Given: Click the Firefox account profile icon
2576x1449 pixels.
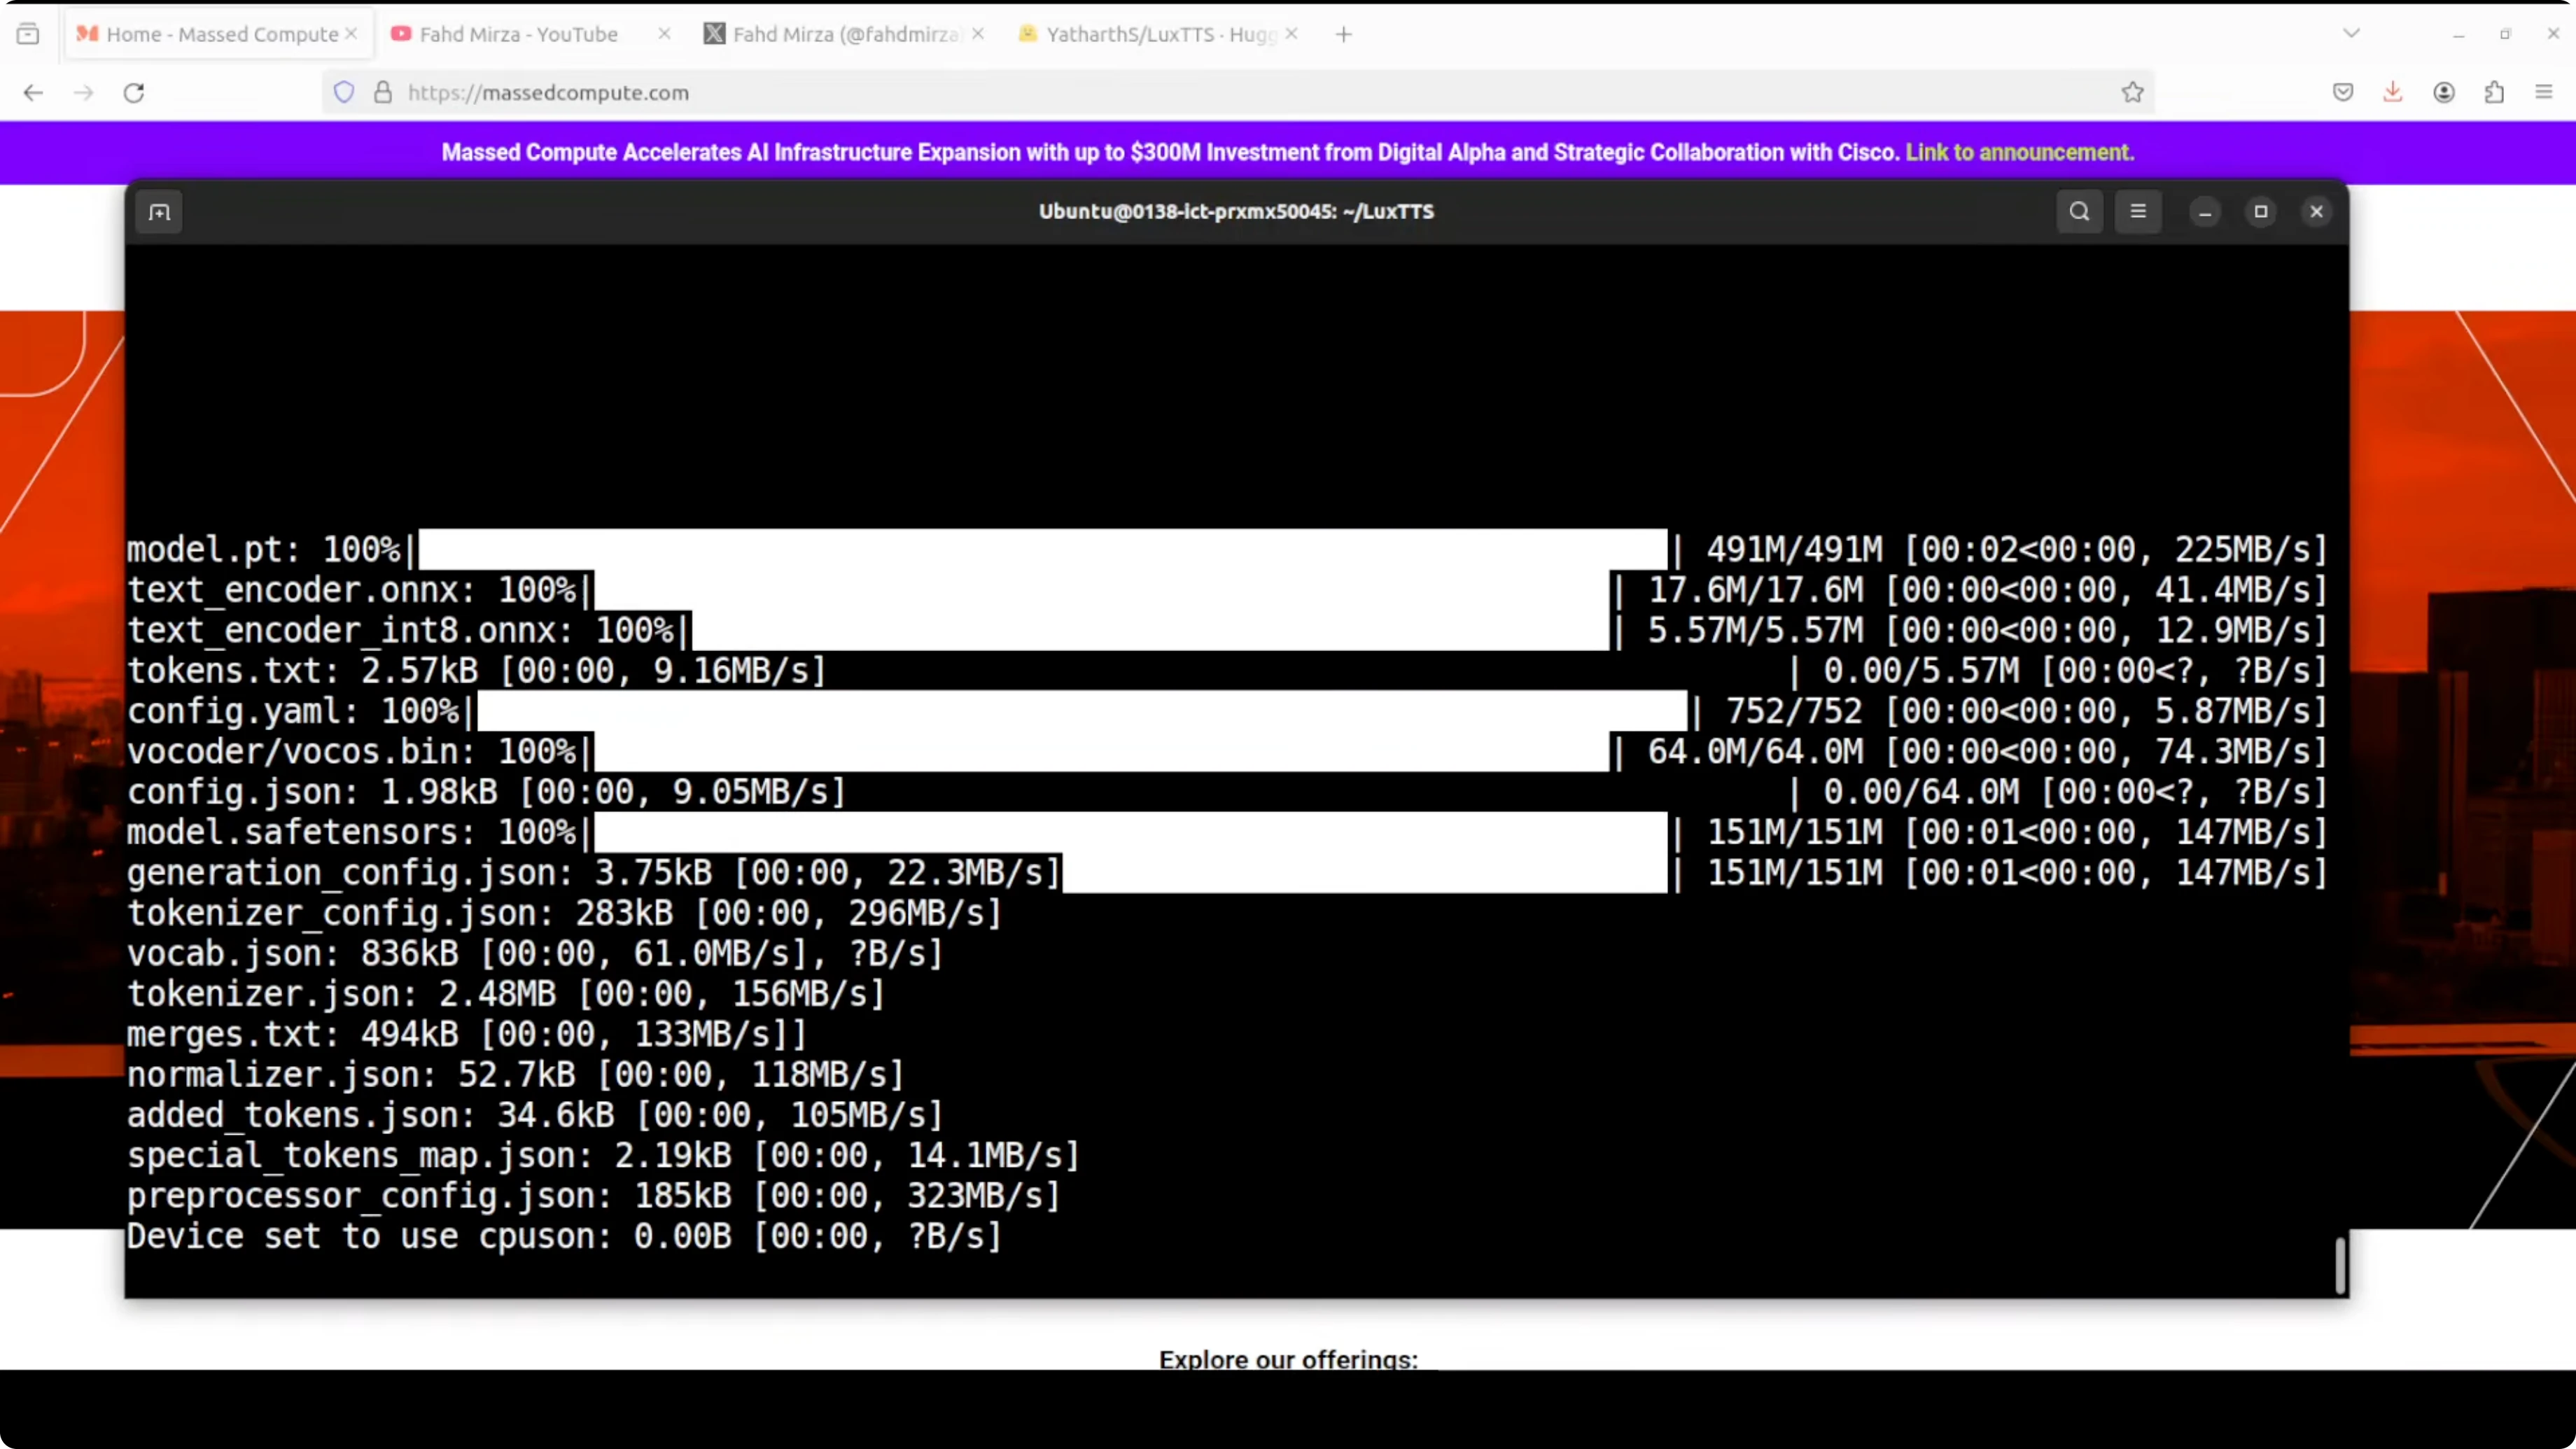Looking at the screenshot, I should [x=2444, y=93].
